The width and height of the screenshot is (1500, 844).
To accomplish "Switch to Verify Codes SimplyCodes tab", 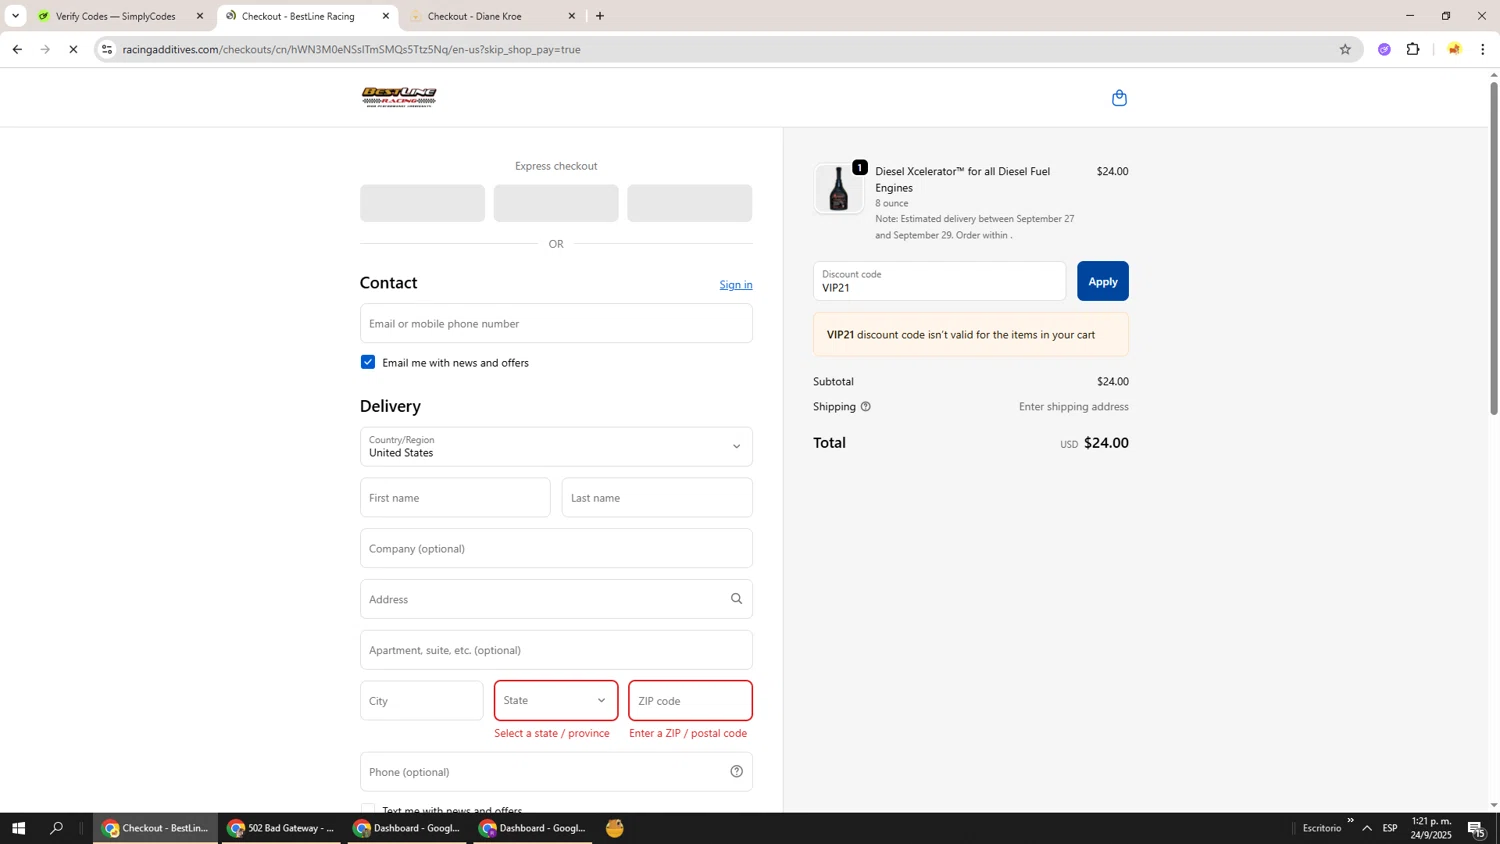I will pos(115,16).
